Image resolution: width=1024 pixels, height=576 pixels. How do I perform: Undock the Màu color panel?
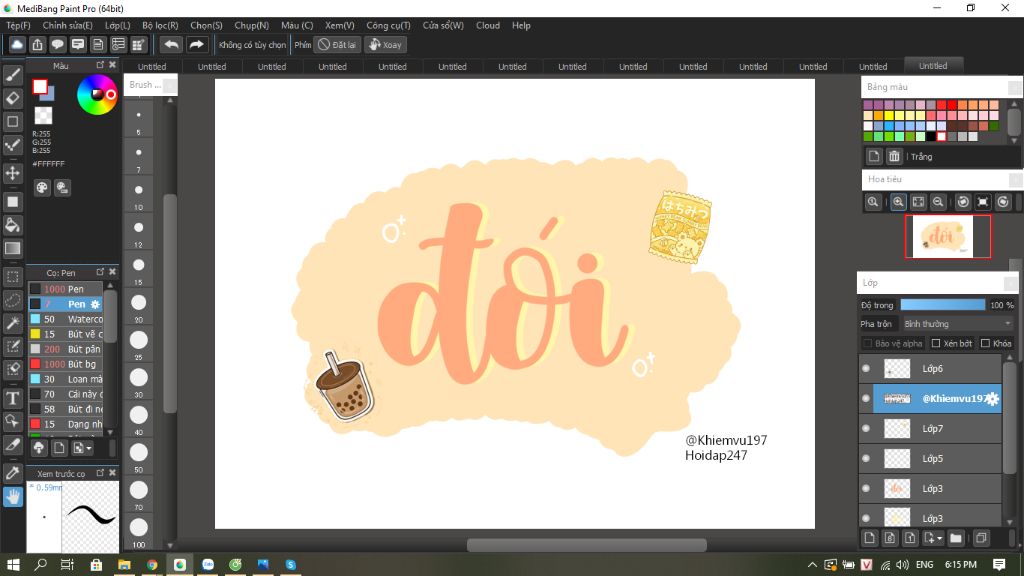(100, 65)
